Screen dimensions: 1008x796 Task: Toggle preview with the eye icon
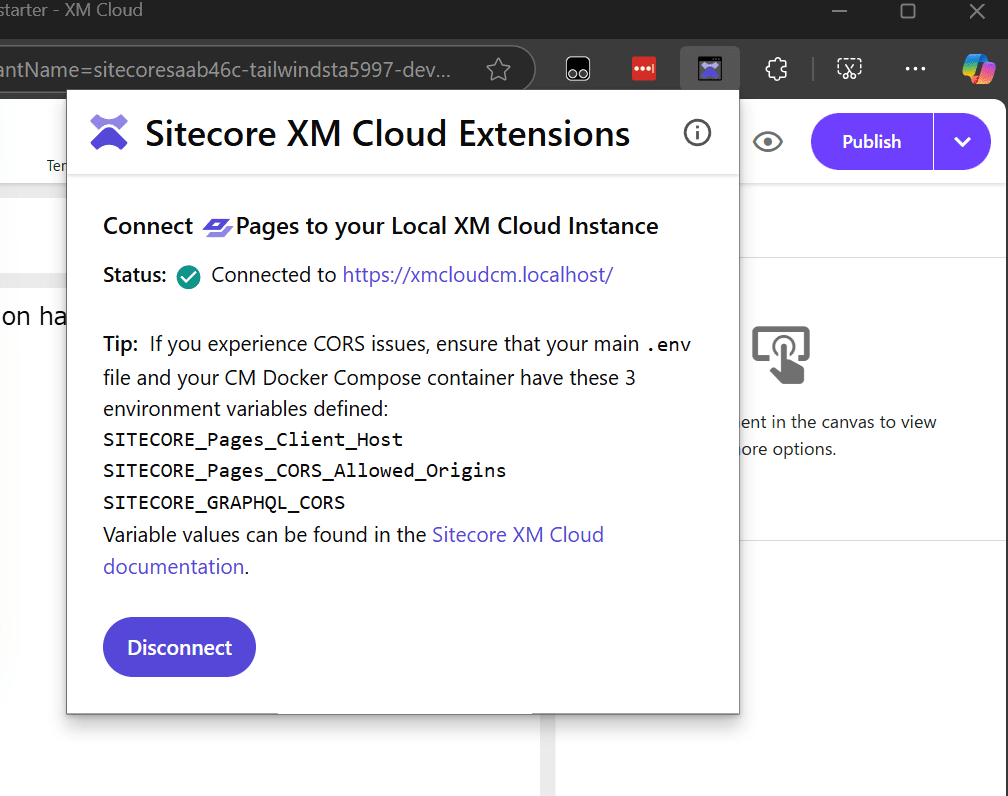767,142
